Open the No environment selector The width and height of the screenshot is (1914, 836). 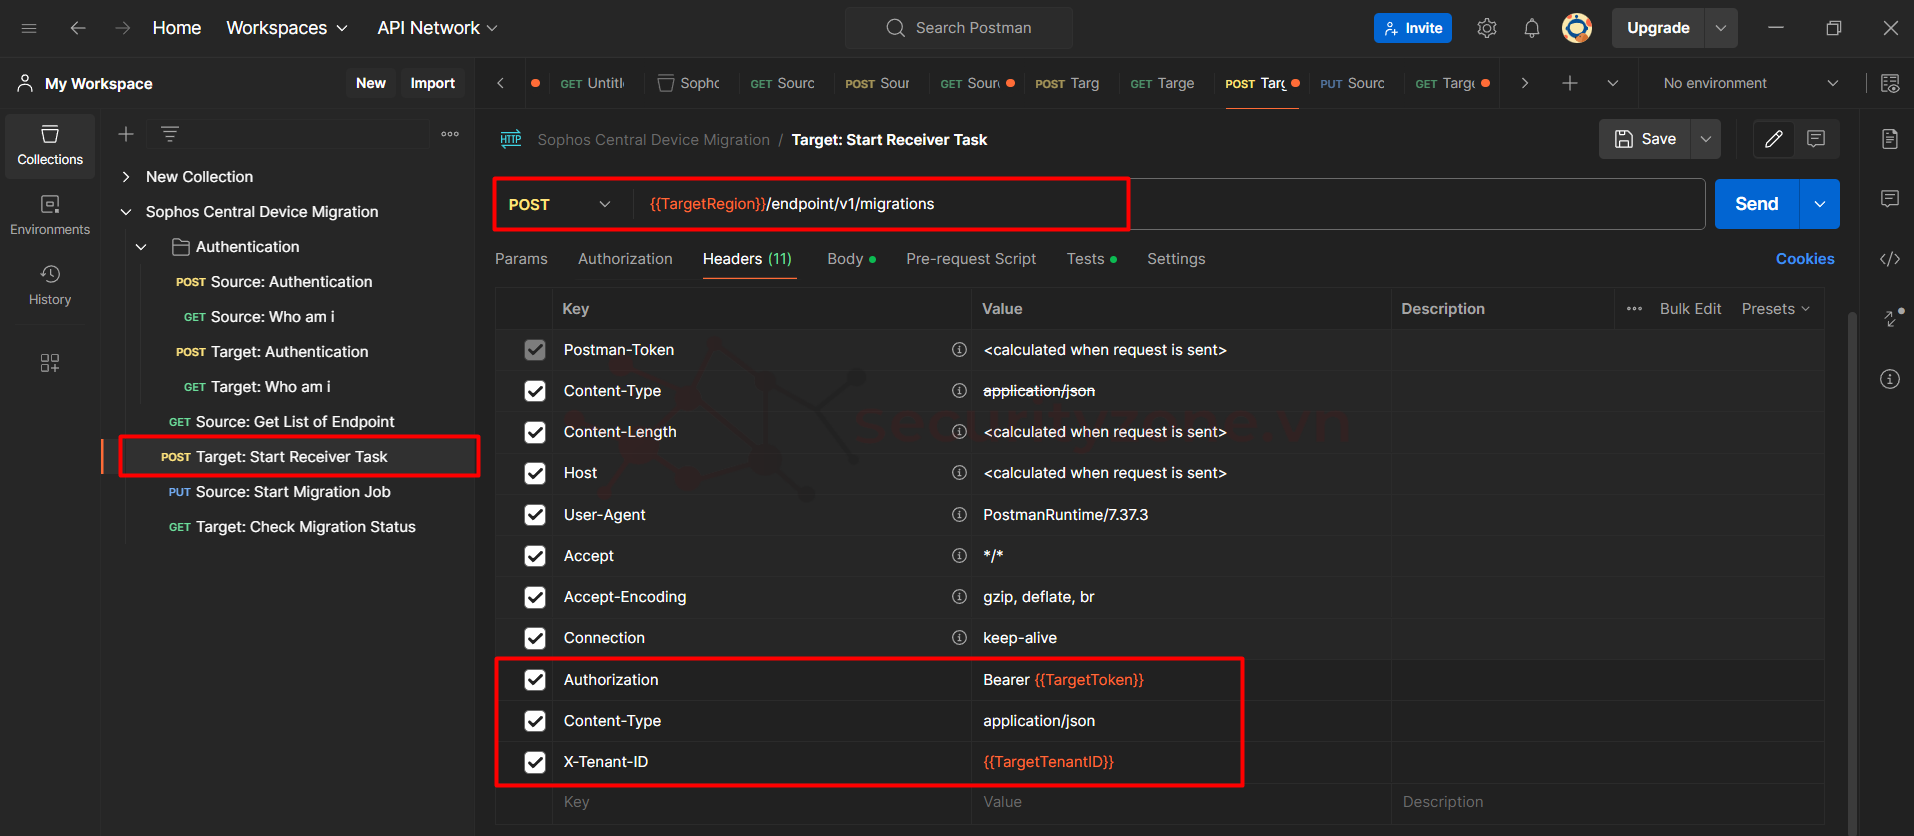(1750, 83)
